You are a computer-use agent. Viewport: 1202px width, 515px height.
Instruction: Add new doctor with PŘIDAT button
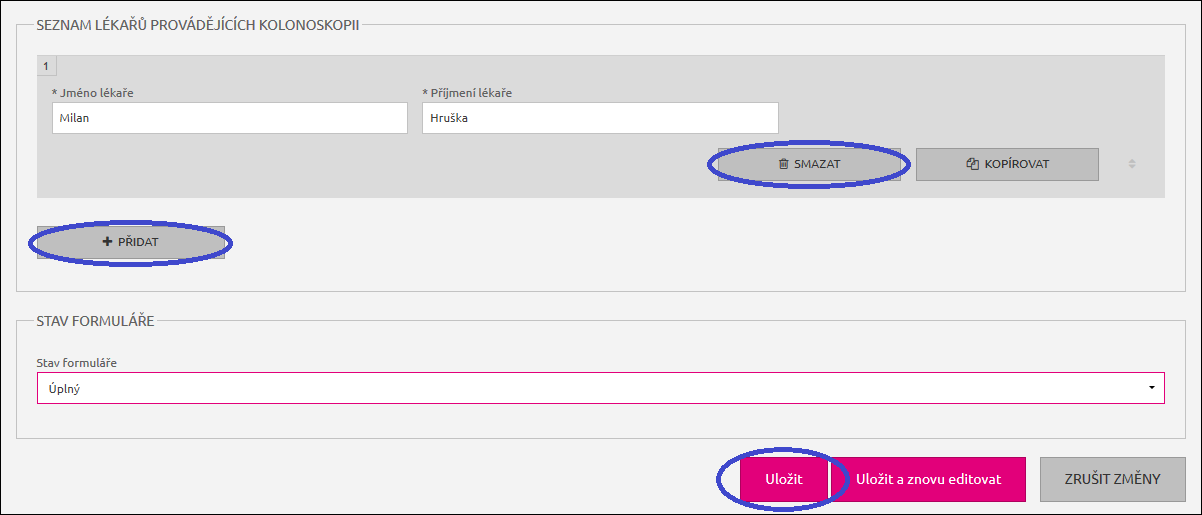pos(131,242)
